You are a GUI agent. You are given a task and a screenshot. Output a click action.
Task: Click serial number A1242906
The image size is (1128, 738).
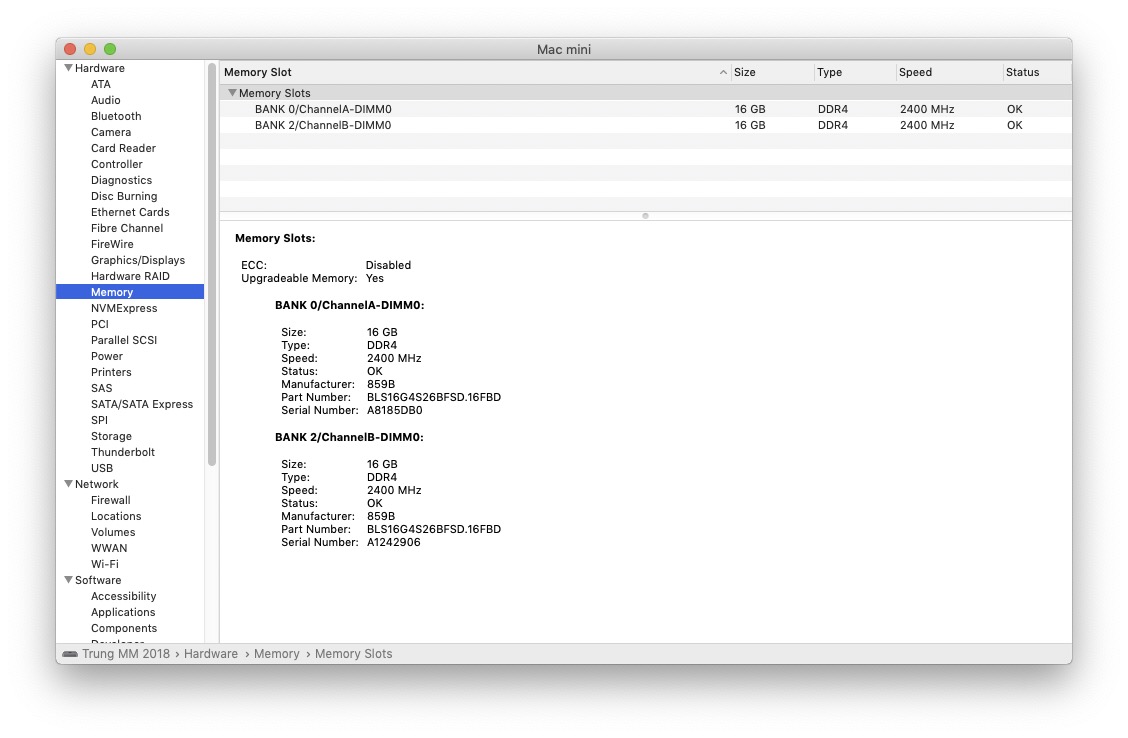click(394, 542)
